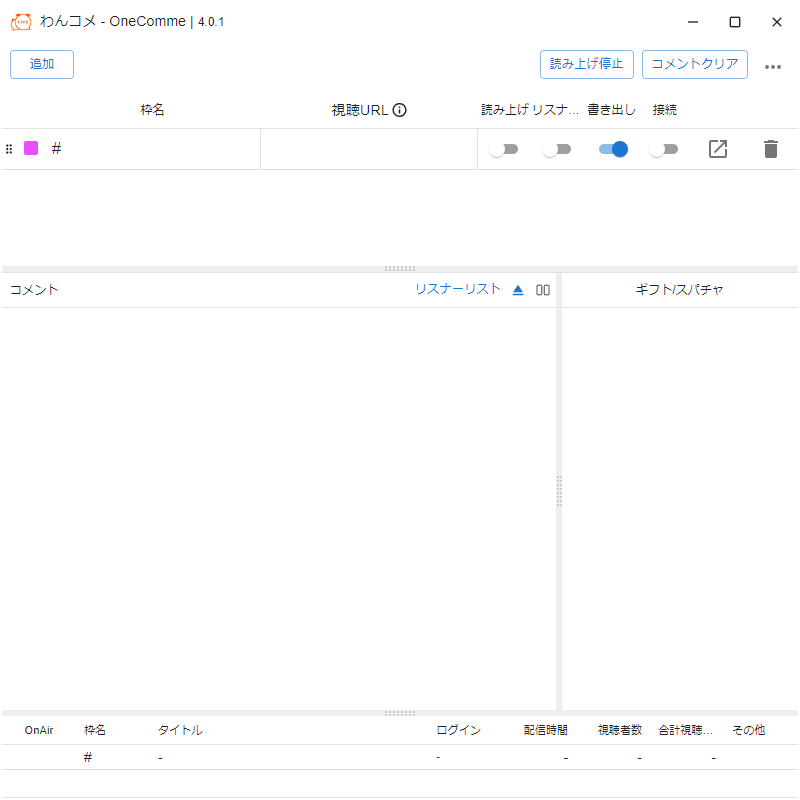Image resolution: width=800 pixels, height=800 pixels.
Task: Click the ギフト/スパチャ panel header
Action: point(679,290)
